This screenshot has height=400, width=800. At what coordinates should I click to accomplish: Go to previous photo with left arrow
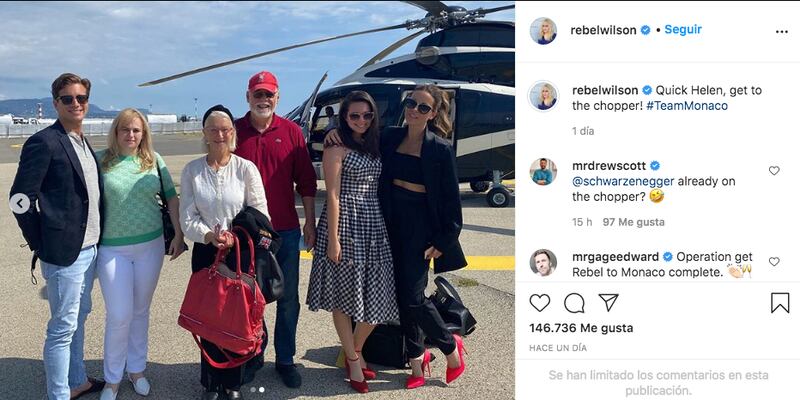20,204
